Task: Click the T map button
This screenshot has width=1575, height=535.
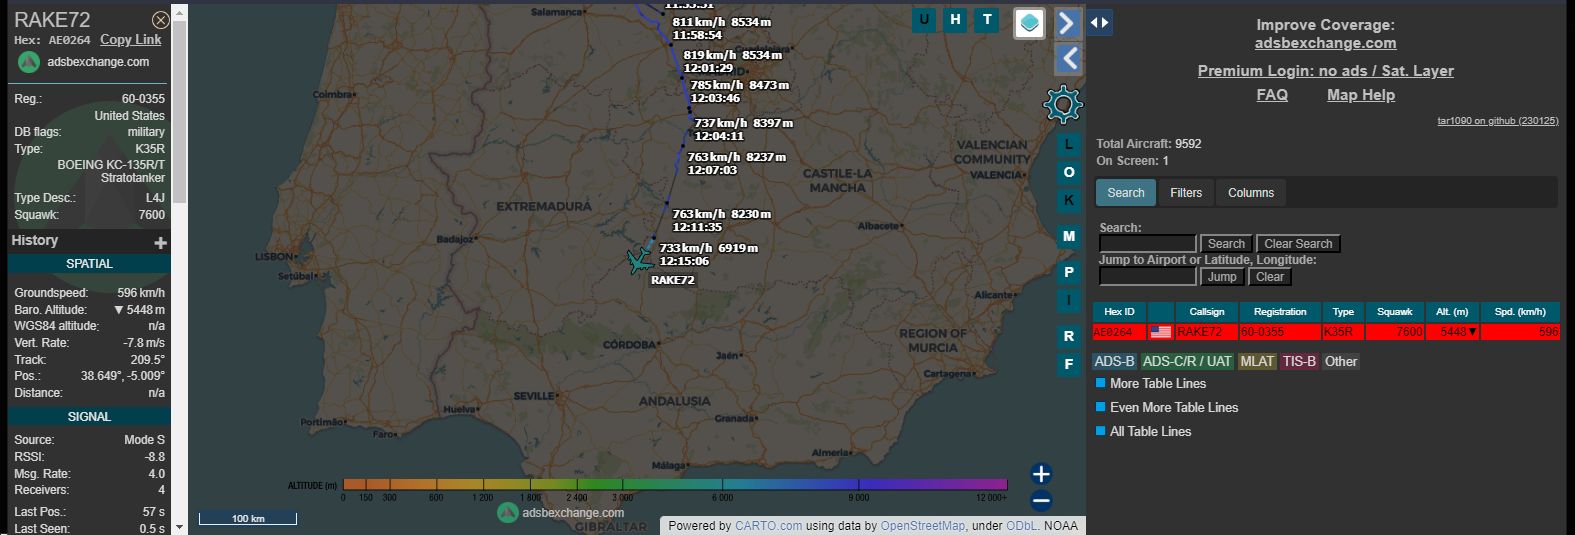Action: point(988,20)
